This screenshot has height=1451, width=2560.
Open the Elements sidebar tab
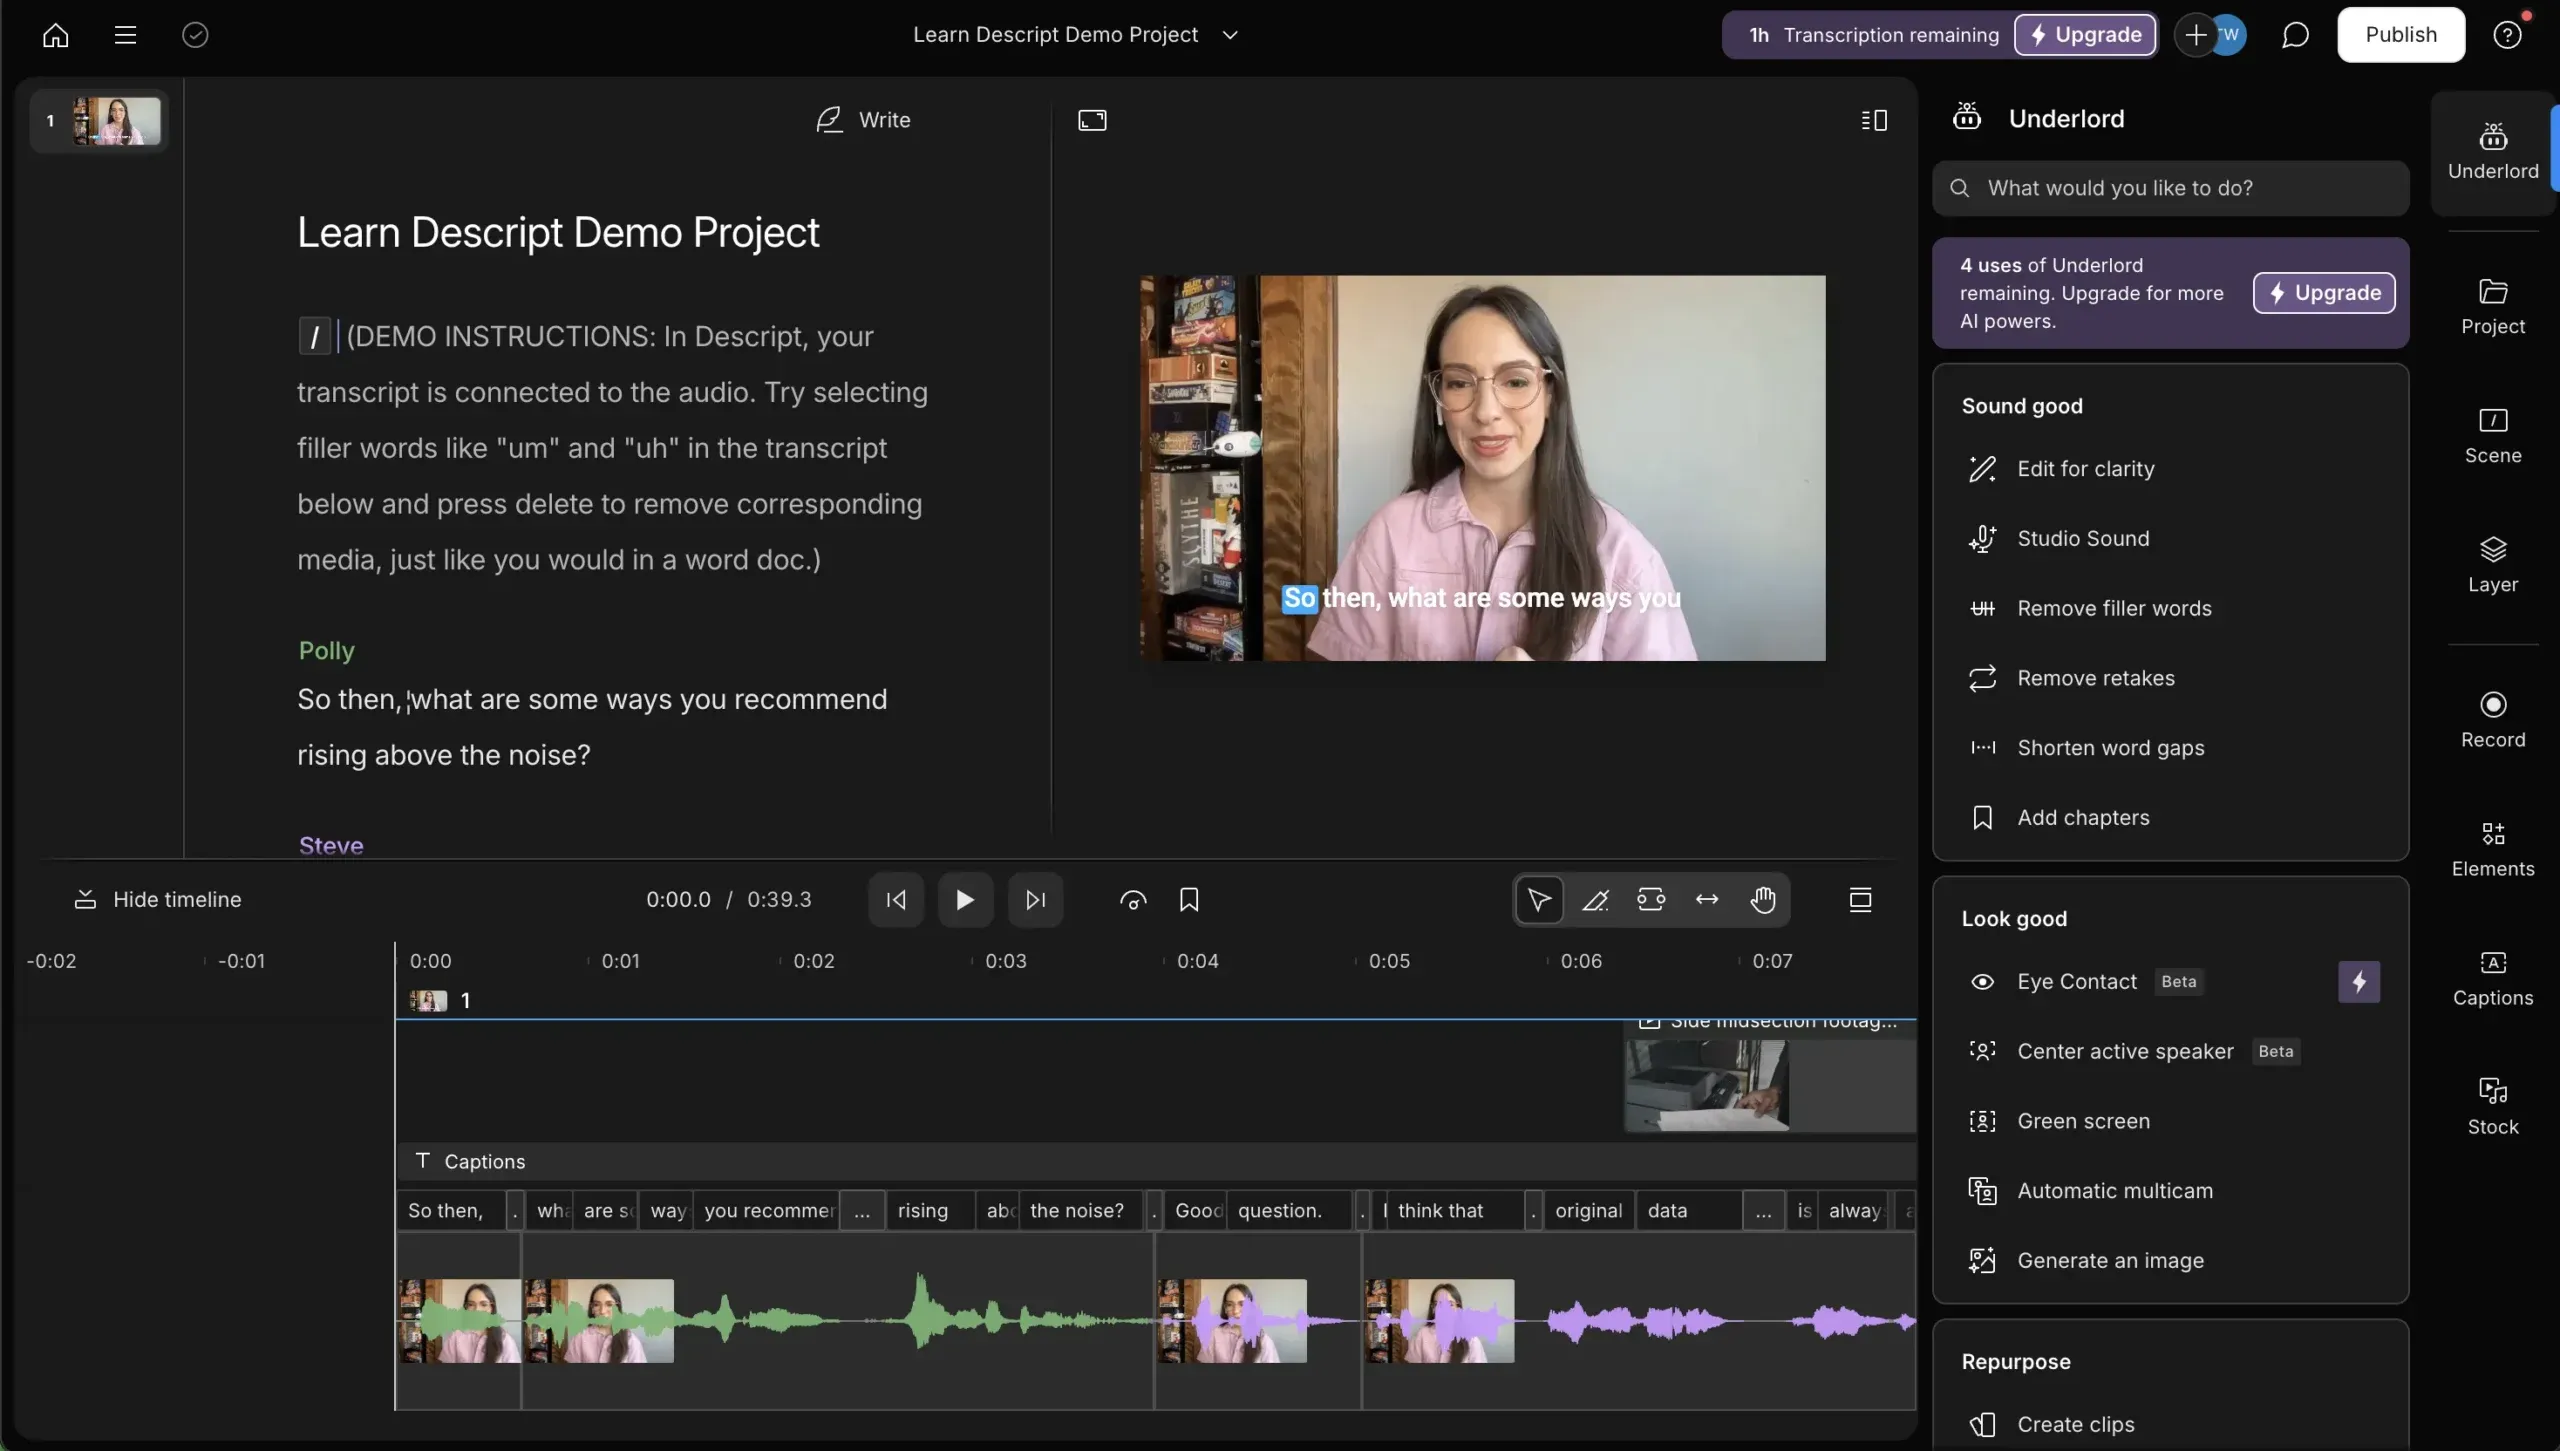2493,849
